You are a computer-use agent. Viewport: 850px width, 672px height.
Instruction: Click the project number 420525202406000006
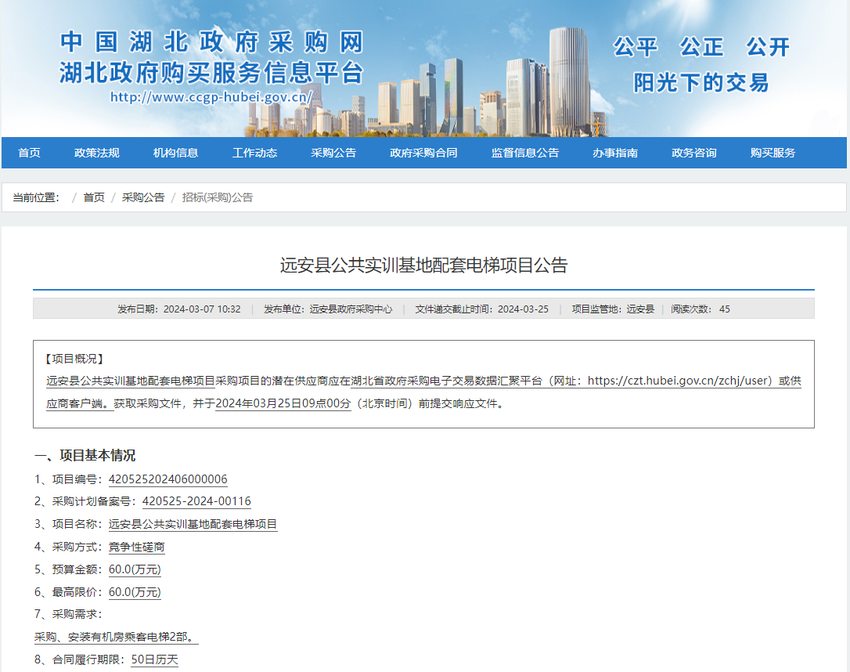click(168, 480)
